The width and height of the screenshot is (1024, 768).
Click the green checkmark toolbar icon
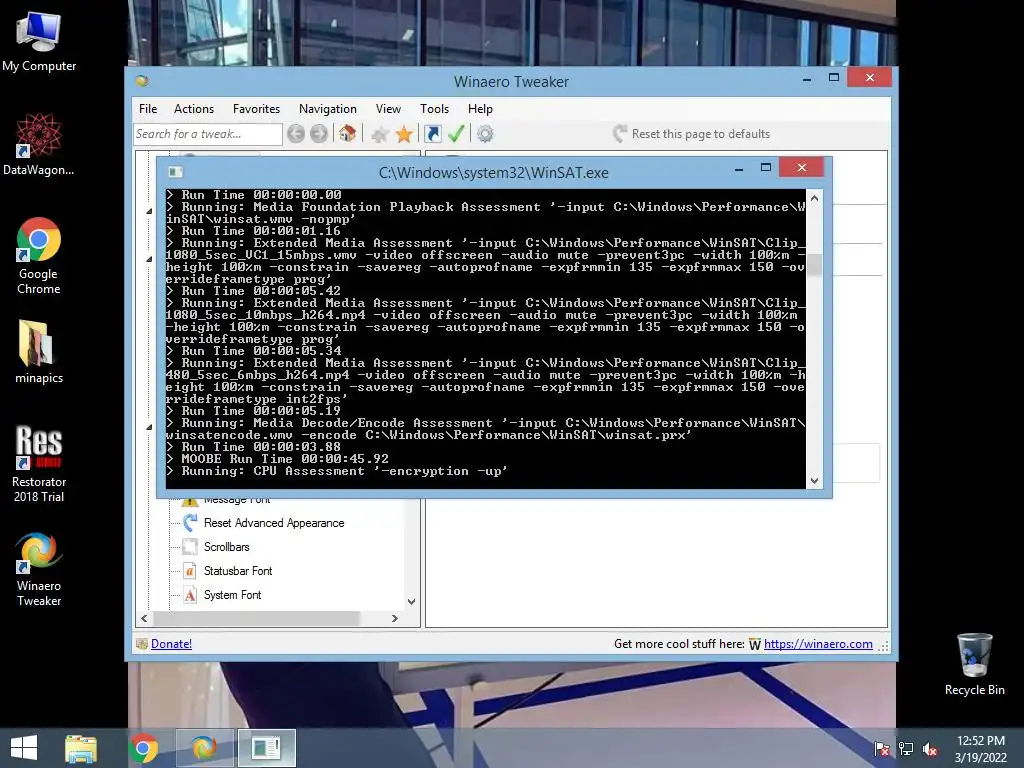pyautogui.click(x=456, y=134)
